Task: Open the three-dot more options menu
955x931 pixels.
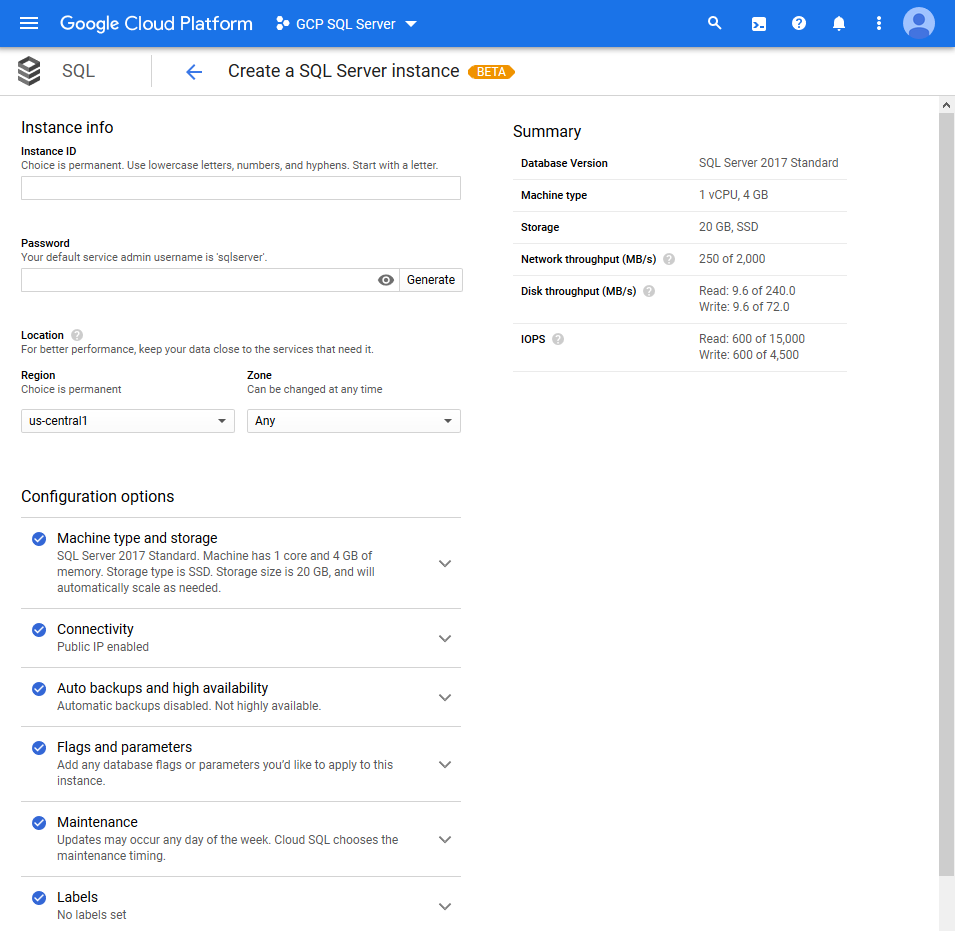Action: (x=878, y=23)
